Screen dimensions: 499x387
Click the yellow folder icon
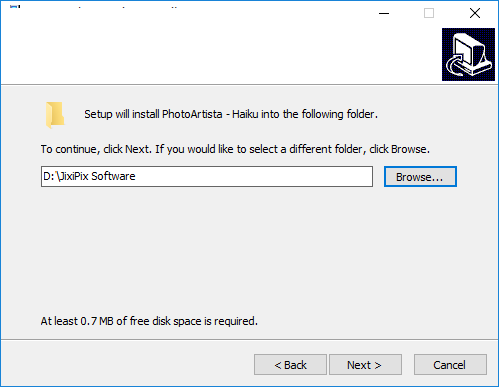(x=55, y=115)
